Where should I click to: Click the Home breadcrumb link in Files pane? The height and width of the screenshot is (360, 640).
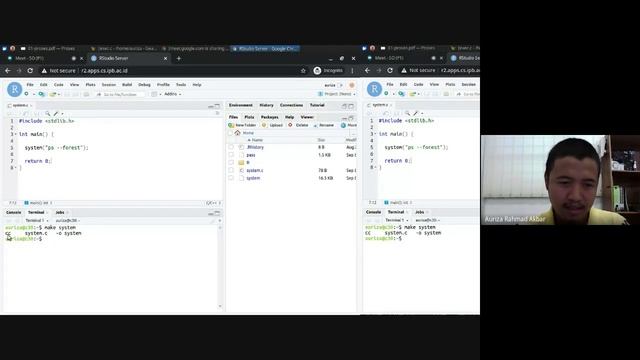pos(248,133)
